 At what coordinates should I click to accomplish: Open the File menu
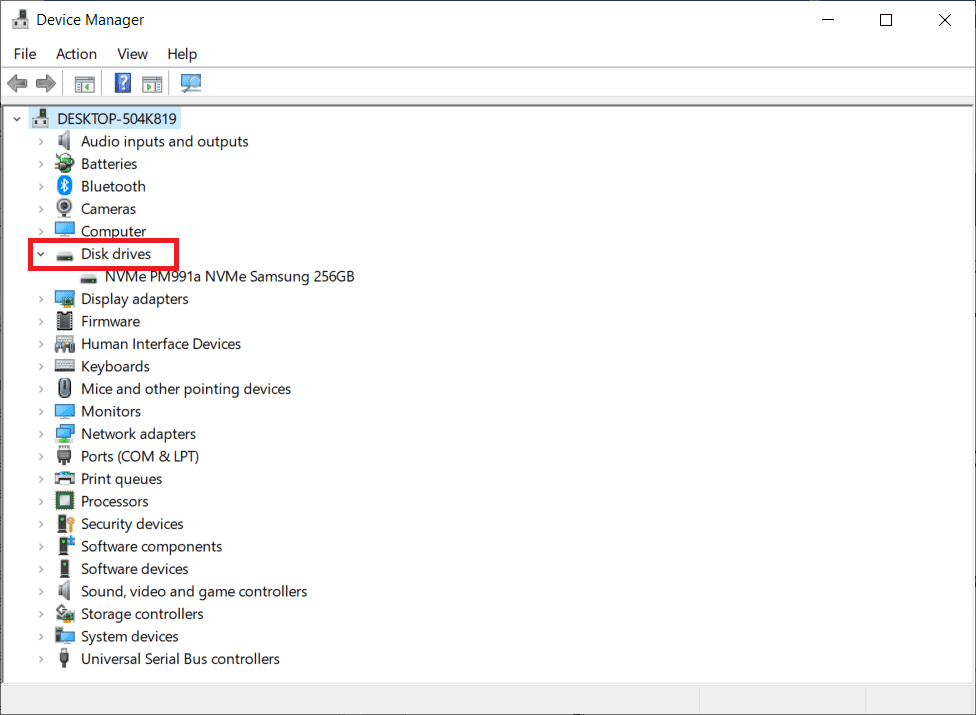(25, 54)
